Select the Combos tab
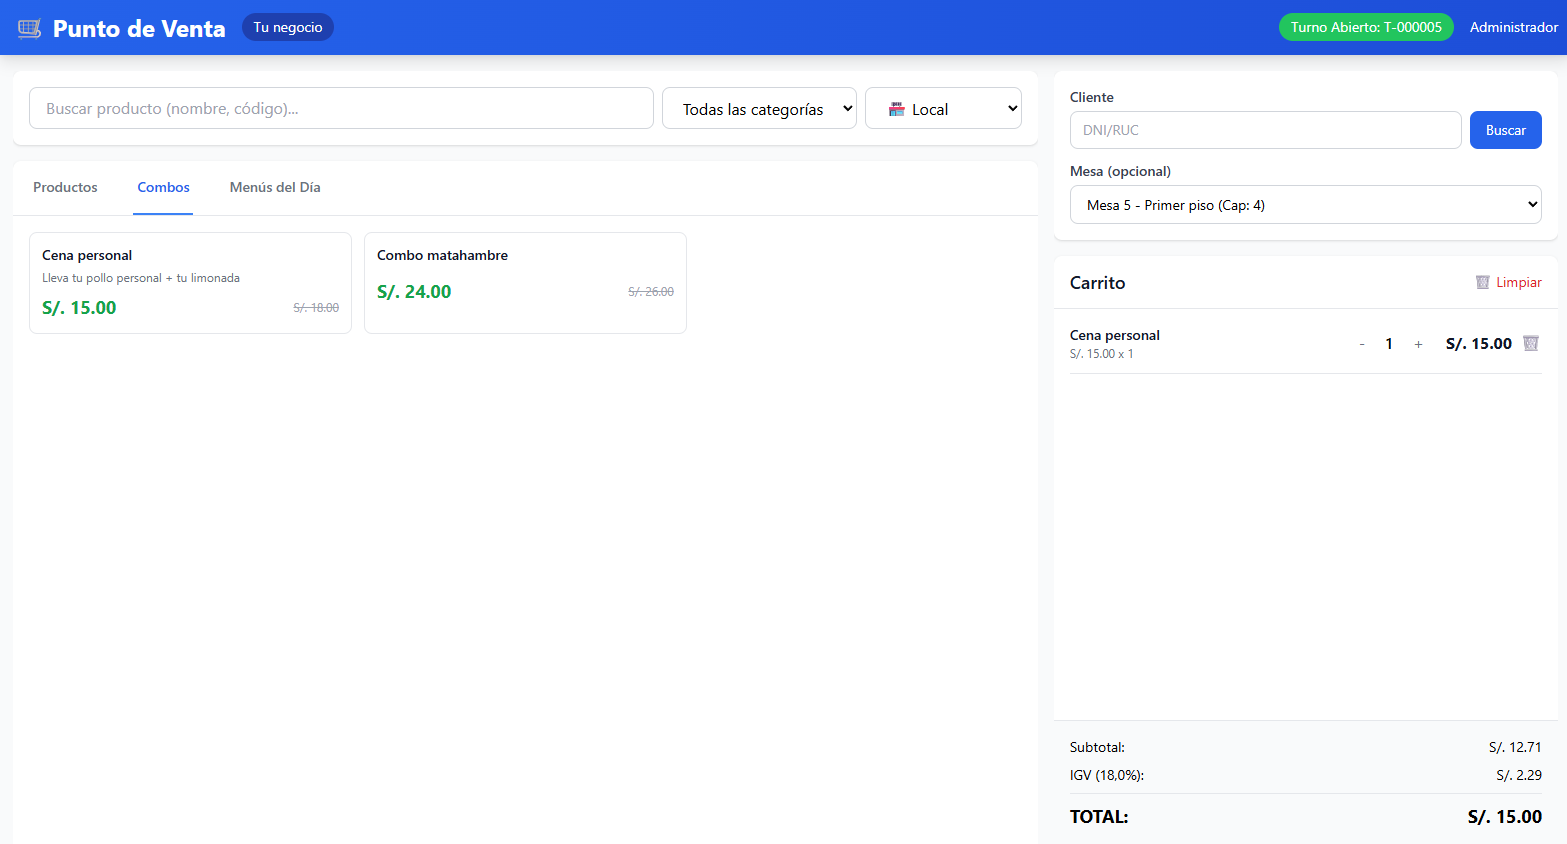 (163, 187)
